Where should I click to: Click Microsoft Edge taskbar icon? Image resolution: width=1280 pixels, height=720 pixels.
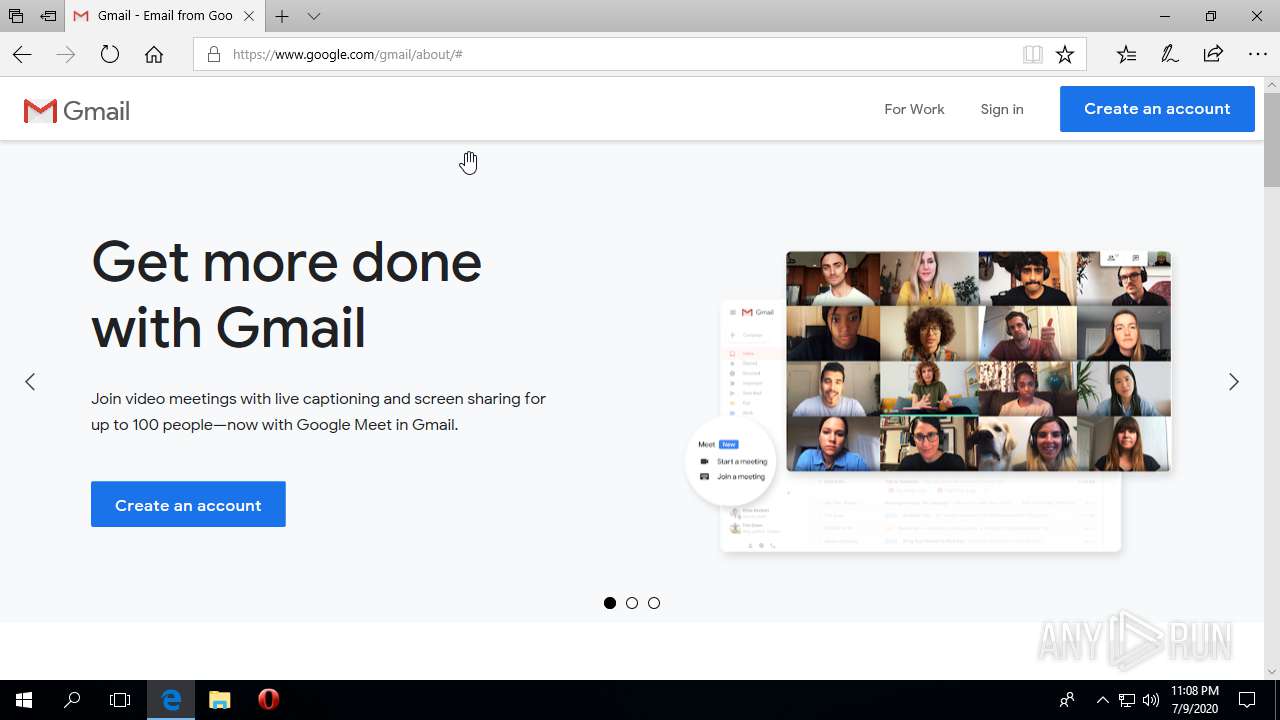[171, 700]
